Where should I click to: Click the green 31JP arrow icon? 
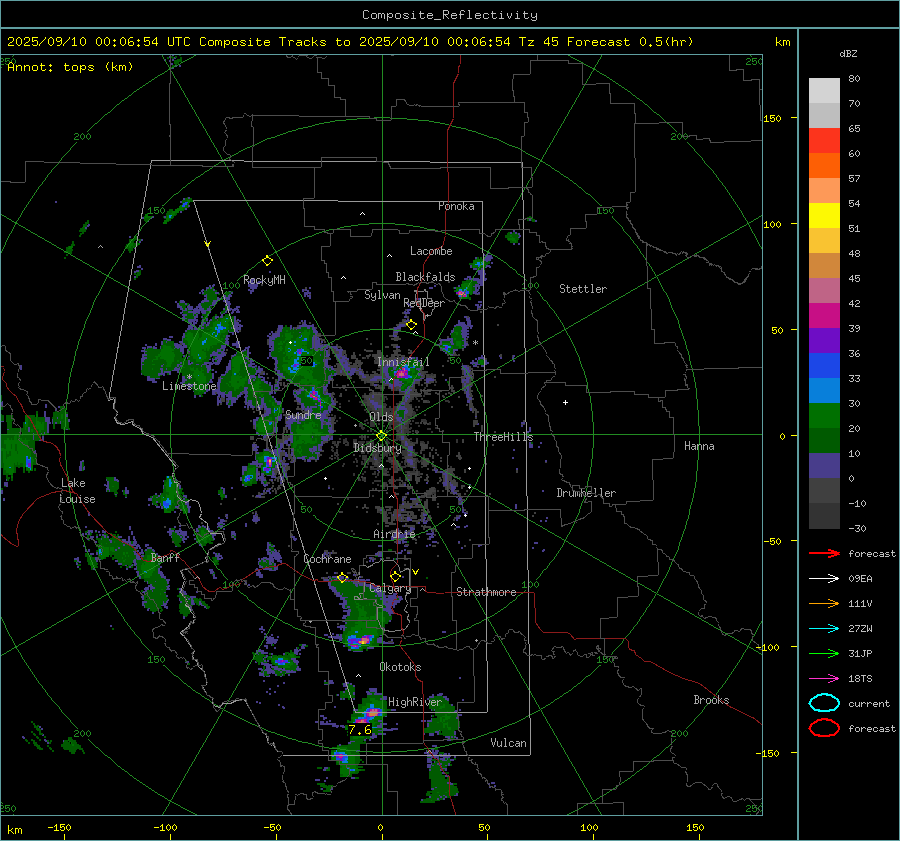[x=824, y=653]
